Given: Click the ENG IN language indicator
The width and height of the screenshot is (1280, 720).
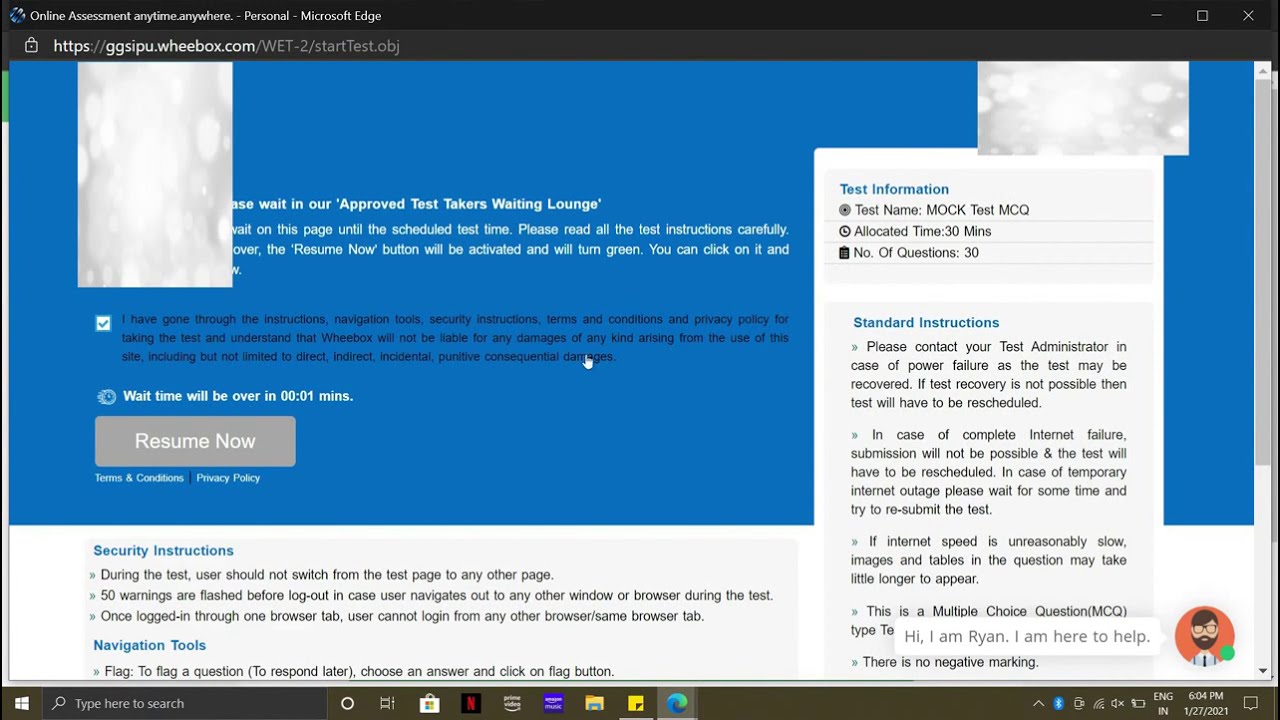Looking at the screenshot, I should 1163,703.
